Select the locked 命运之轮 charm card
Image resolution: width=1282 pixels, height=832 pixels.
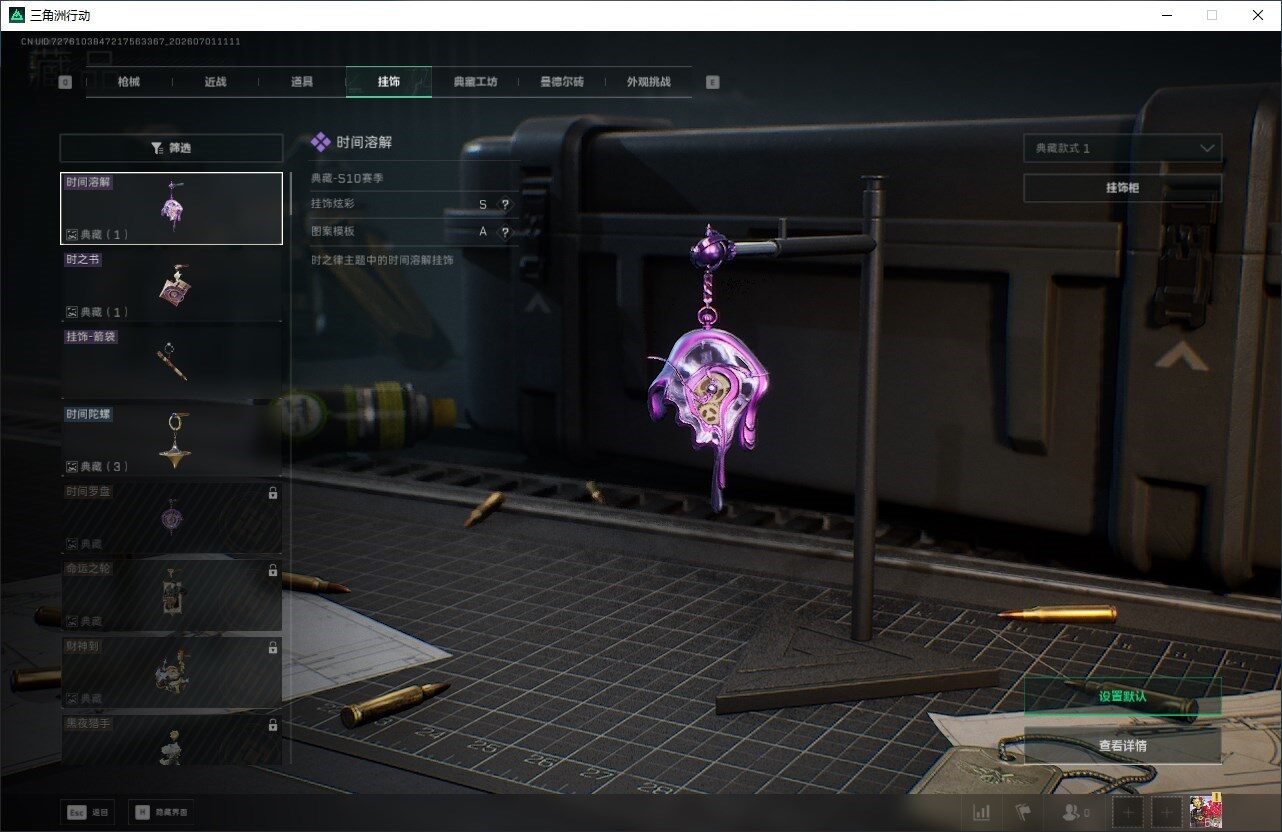(x=171, y=594)
